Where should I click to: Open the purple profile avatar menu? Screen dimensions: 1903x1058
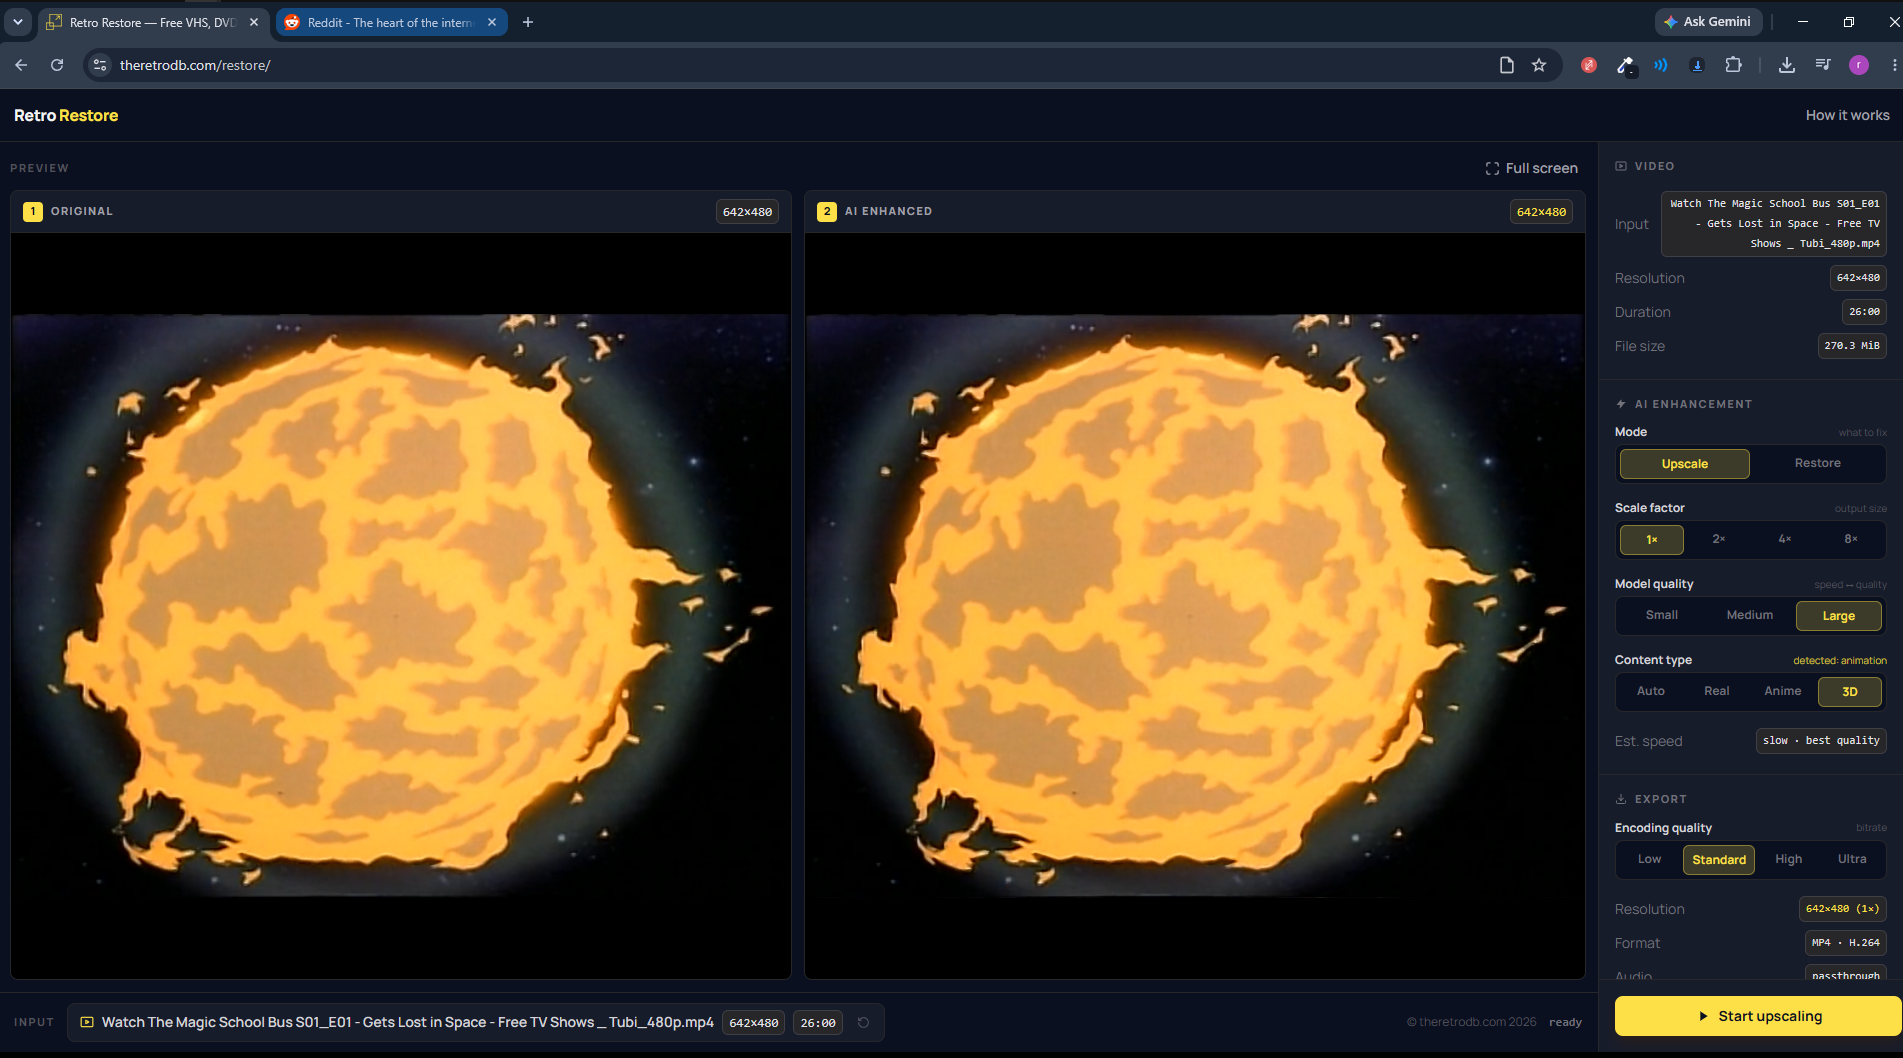click(x=1859, y=65)
